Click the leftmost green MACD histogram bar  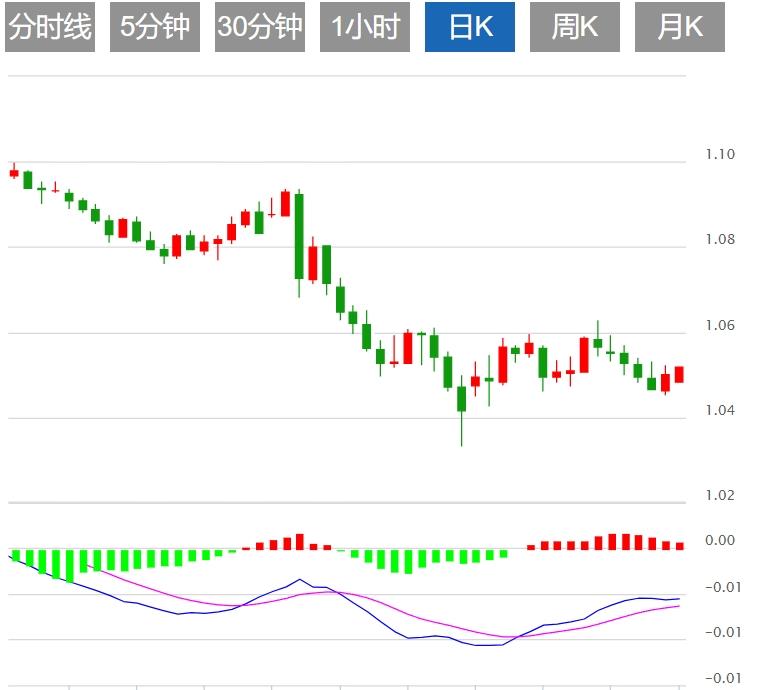coord(15,554)
